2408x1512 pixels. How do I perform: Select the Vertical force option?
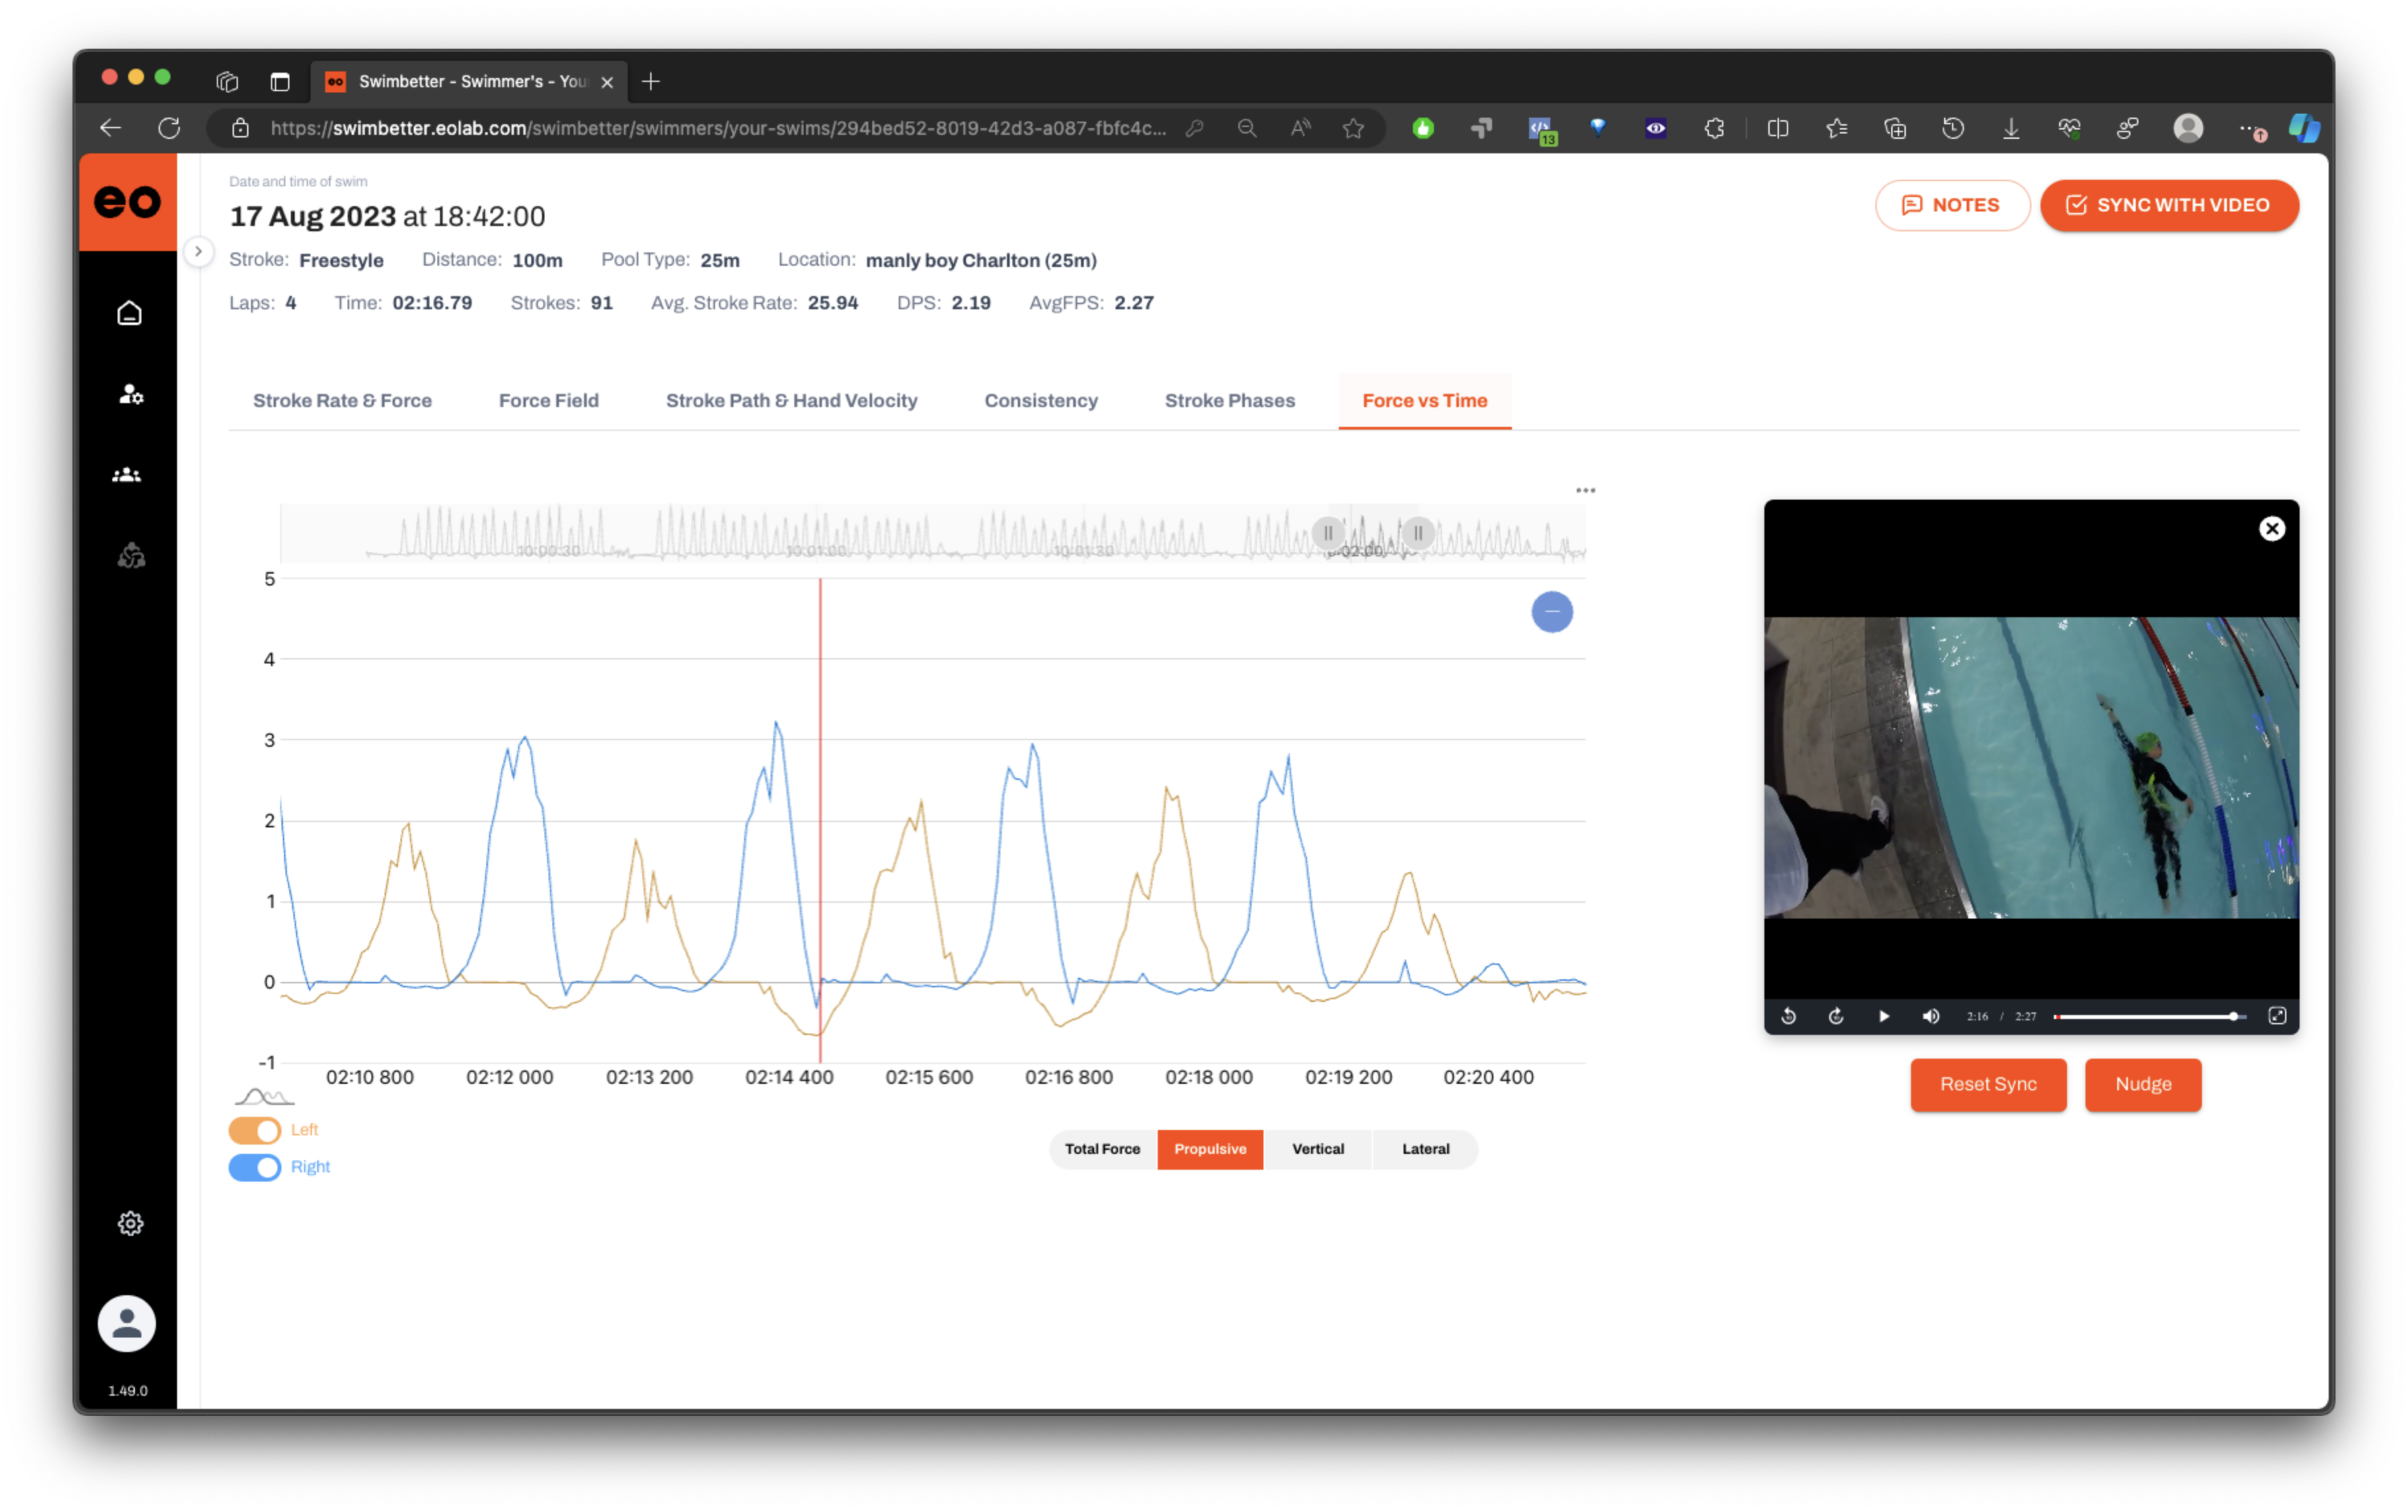[x=1318, y=1149]
